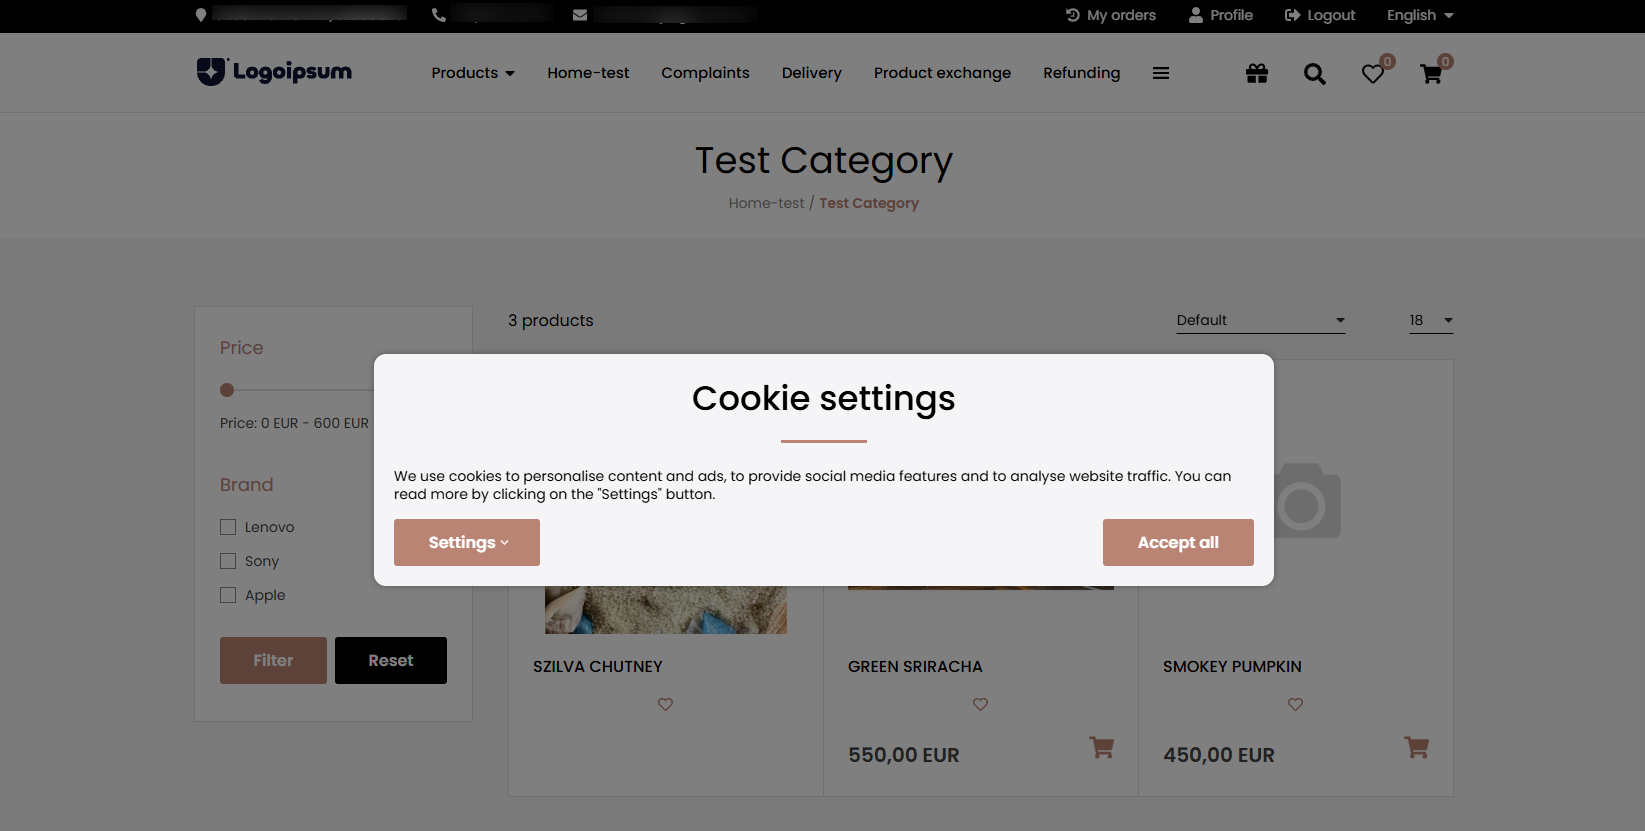The height and width of the screenshot is (831, 1645).
Task: Open the wishlist heart icon in header
Action: (1372, 73)
